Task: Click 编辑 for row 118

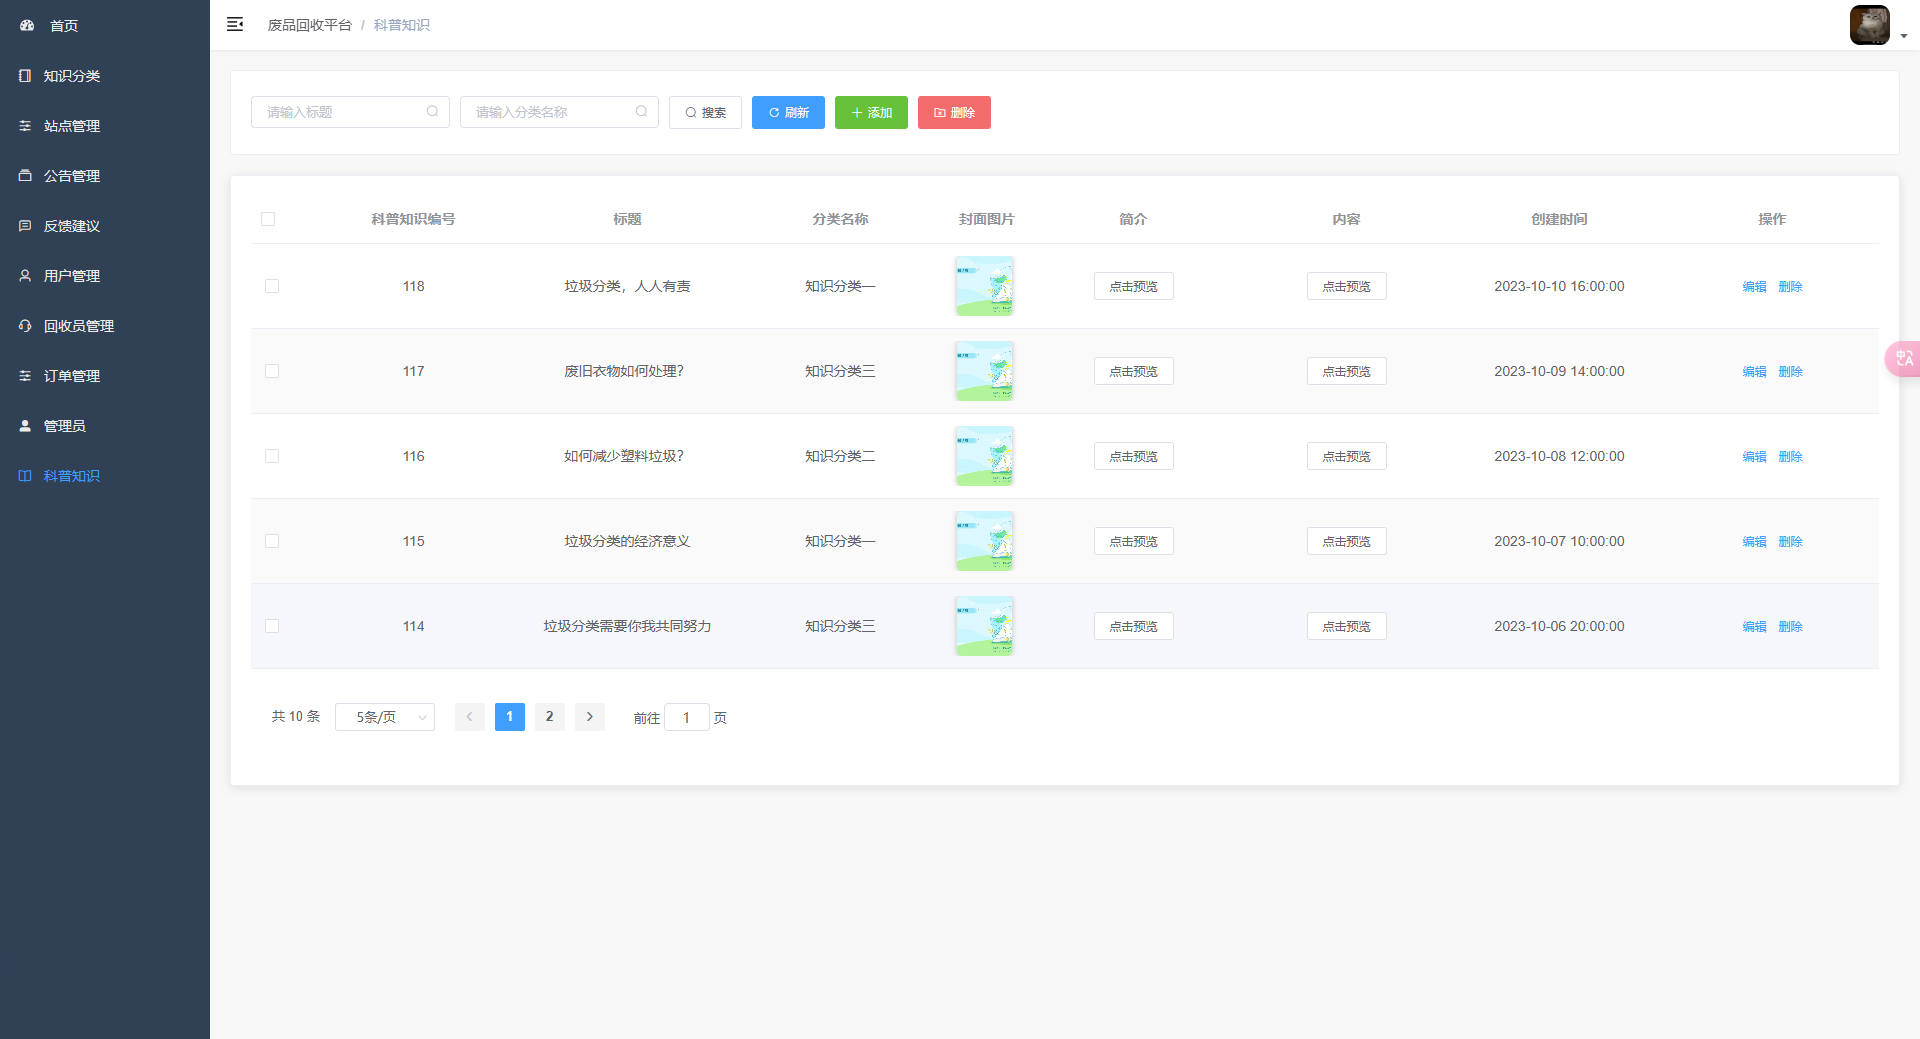Action: pos(1754,286)
